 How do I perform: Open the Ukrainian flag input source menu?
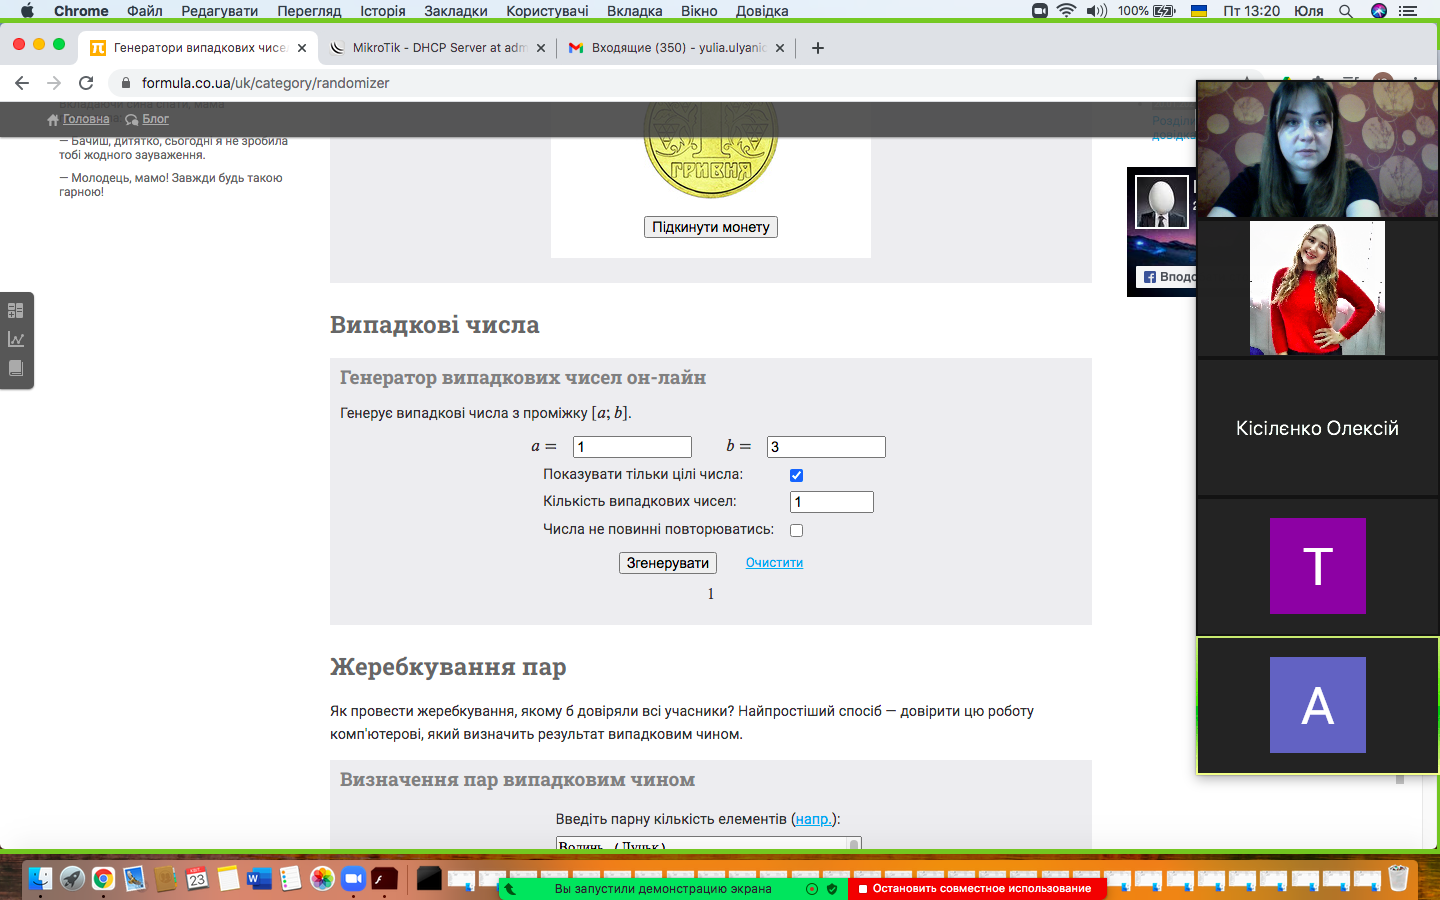(1198, 11)
